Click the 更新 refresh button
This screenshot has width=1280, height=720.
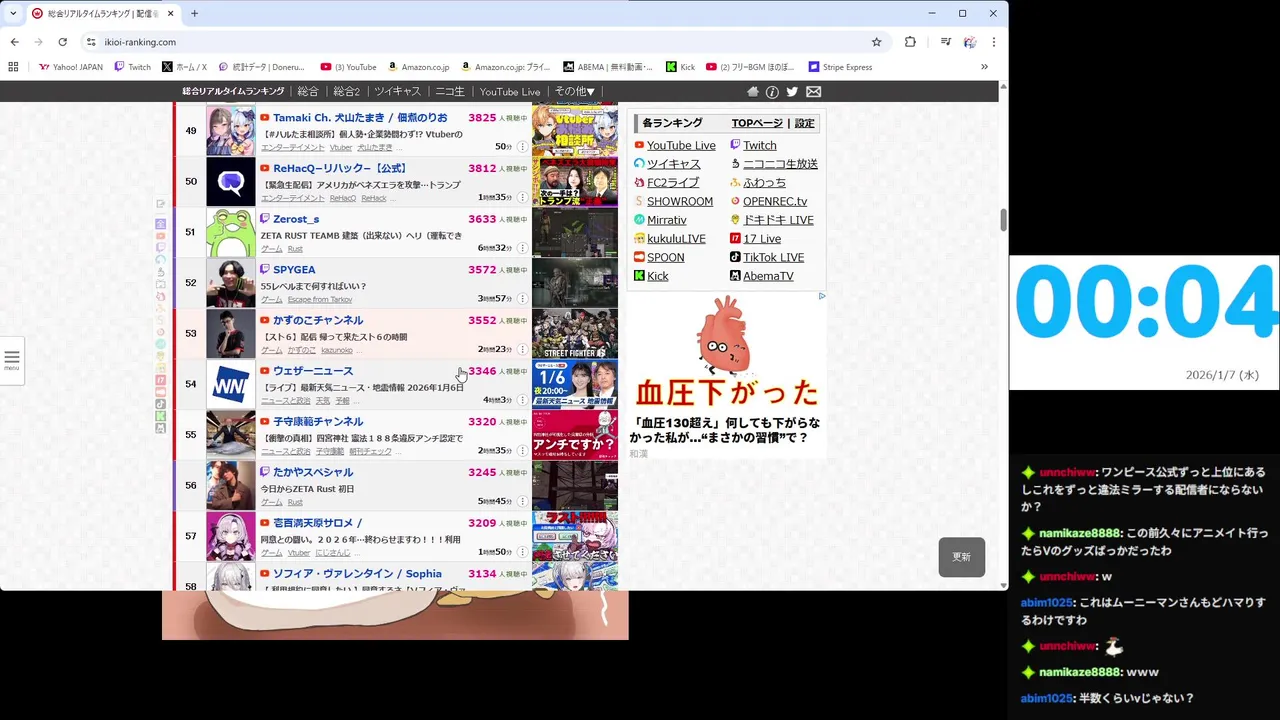962,557
